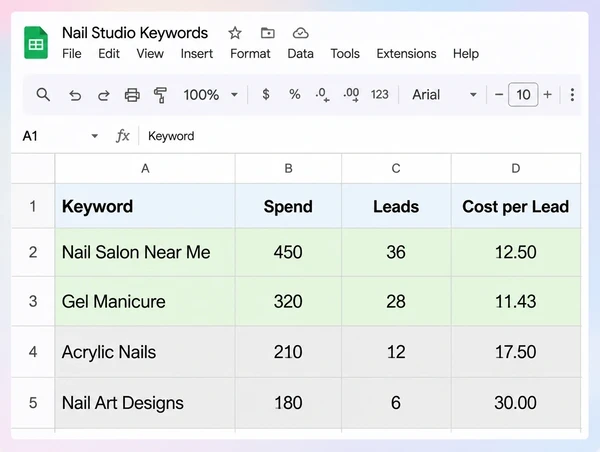Image resolution: width=600 pixels, height=452 pixels.
Task: Rename the Nail Studio Keywords title
Action: coord(135,33)
